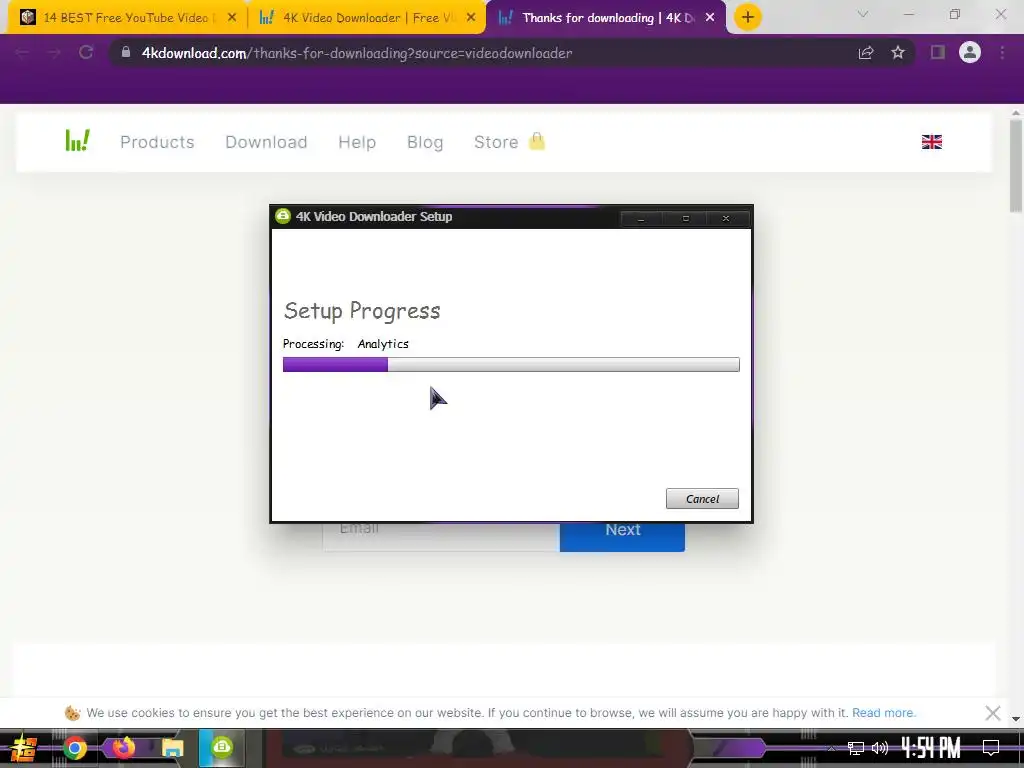Go forward in browser history
This screenshot has width=1024, height=768.
pos(54,52)
